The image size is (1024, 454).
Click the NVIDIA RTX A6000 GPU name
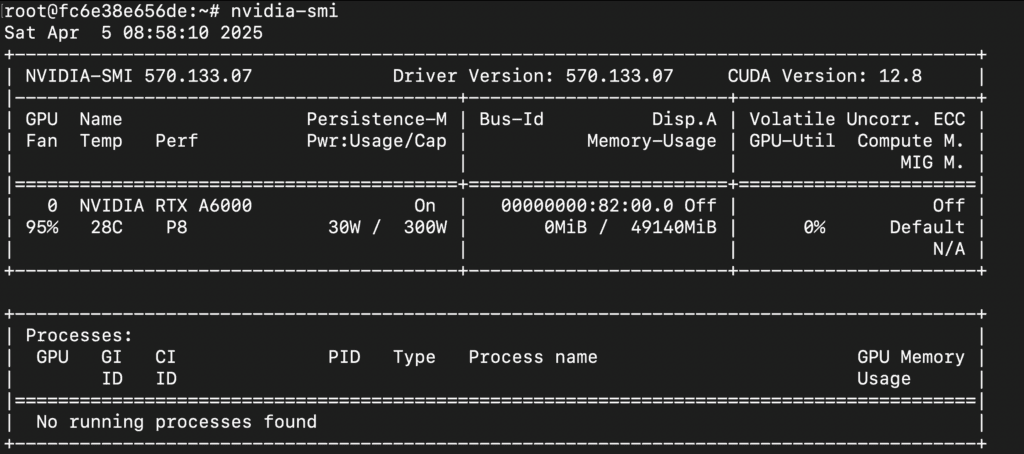tap(166, 206)
